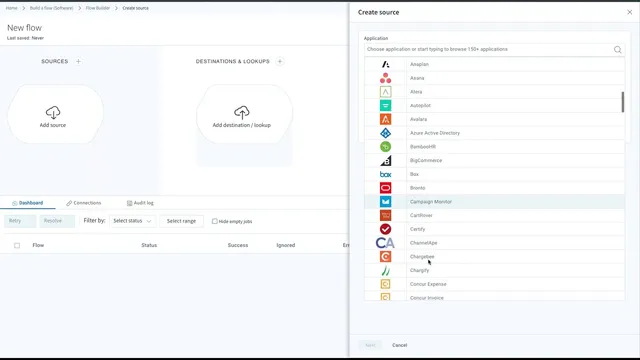Check the select-all checkbox beside Flow column
The image size is (640, 360).
pyautogui.click(x=17, y=245)
